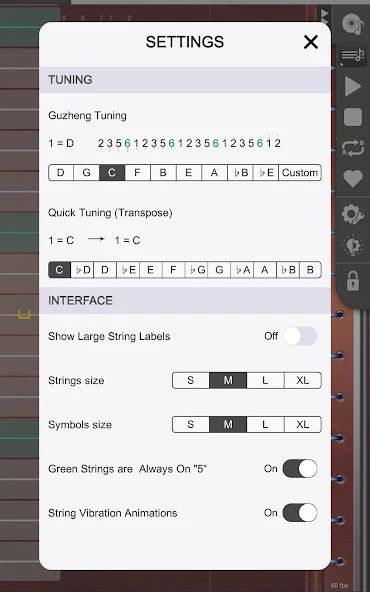Select ♭B guzheng tuning key

(x=240, y=173)
